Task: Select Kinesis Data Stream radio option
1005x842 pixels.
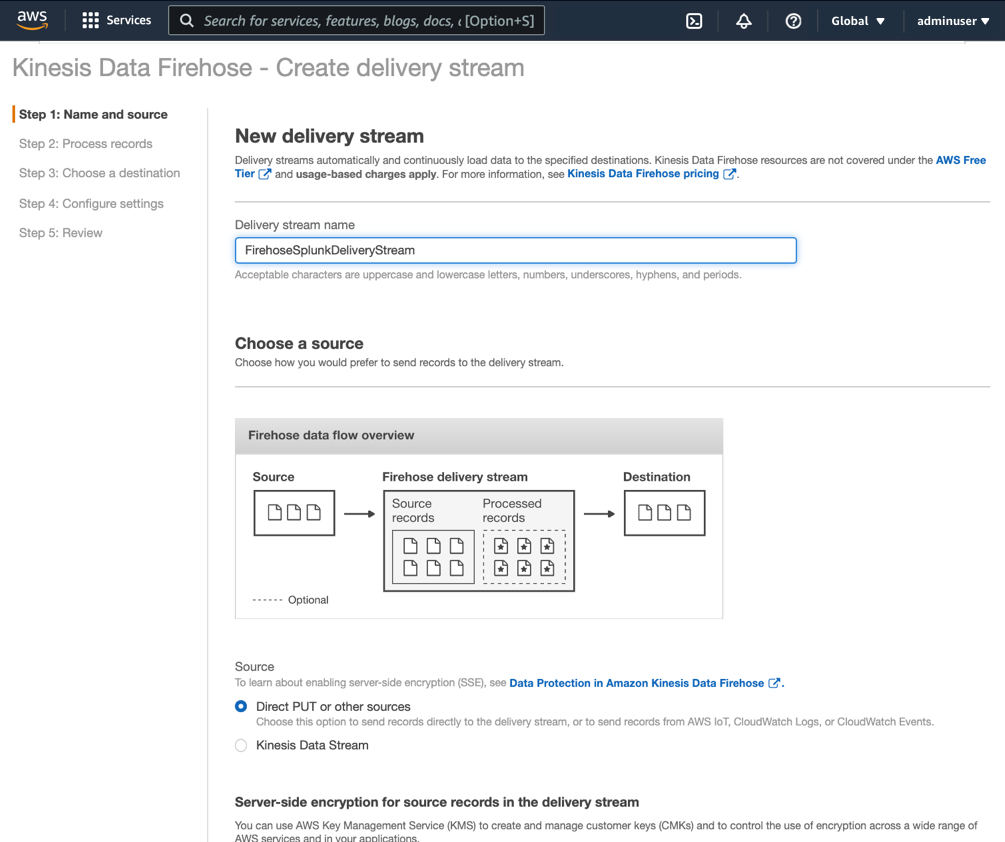Action: pyautogui.click(x=241, y=745)
